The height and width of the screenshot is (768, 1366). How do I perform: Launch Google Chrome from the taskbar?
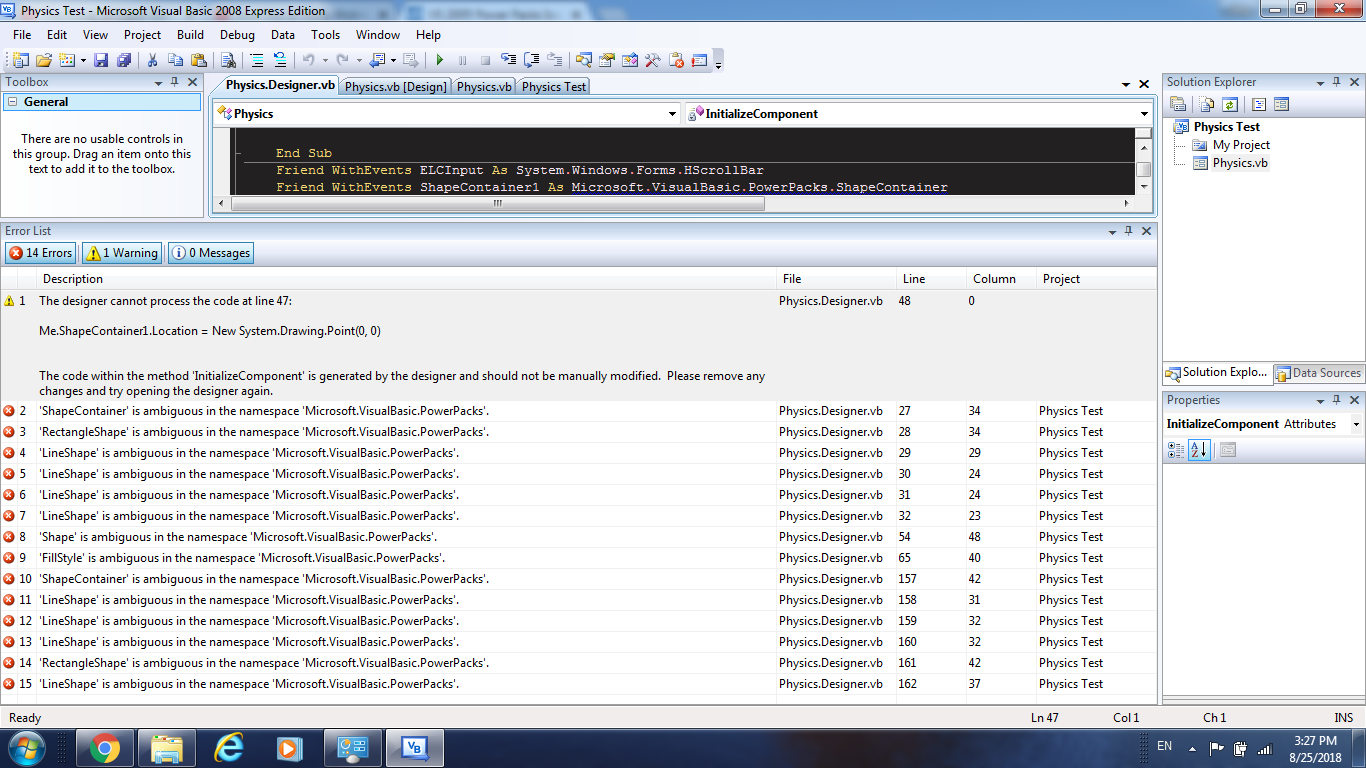104,748
